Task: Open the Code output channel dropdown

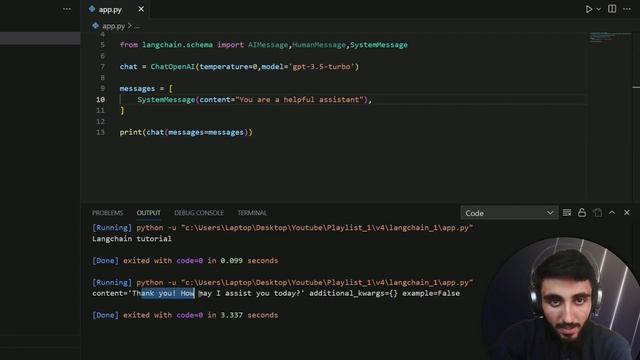Action: [509, 213]
